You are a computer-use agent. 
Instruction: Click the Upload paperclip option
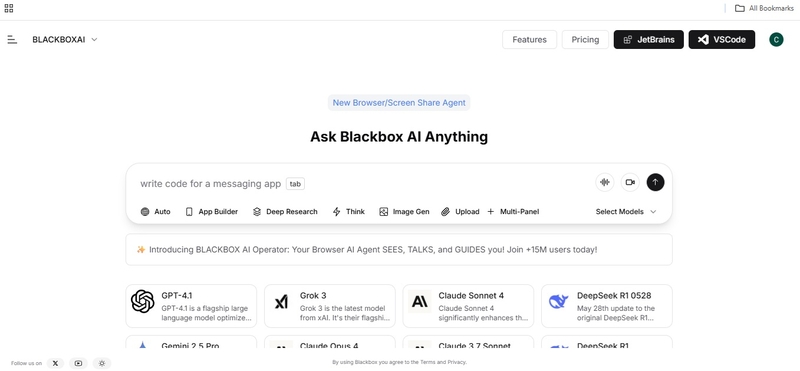click(x=460, y=212)
